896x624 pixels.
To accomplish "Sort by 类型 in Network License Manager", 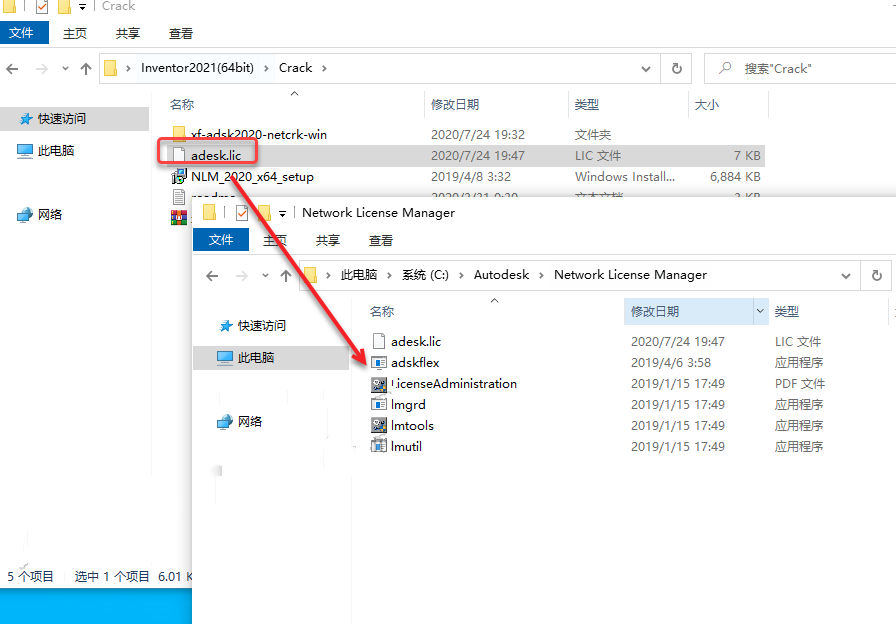I will [x=786, y=311].
